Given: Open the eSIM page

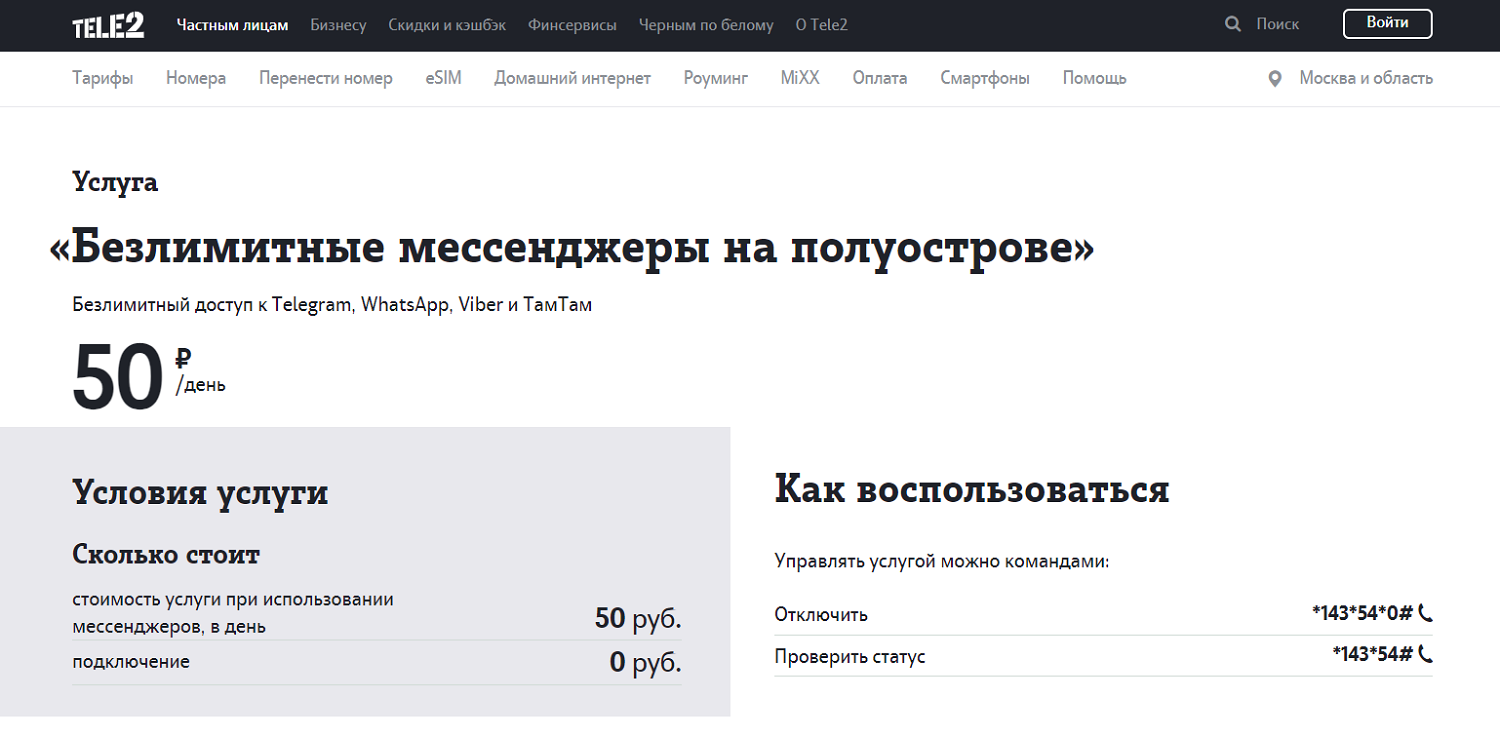Looking at the screenshot, I should click(x=443, y=78).
